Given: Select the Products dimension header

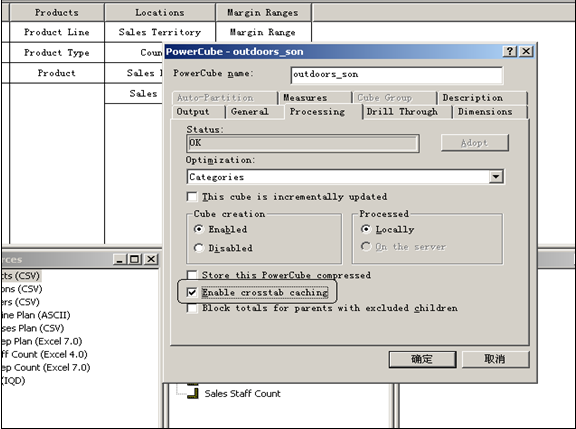Looking at the screenshot, I should (57, 12).
